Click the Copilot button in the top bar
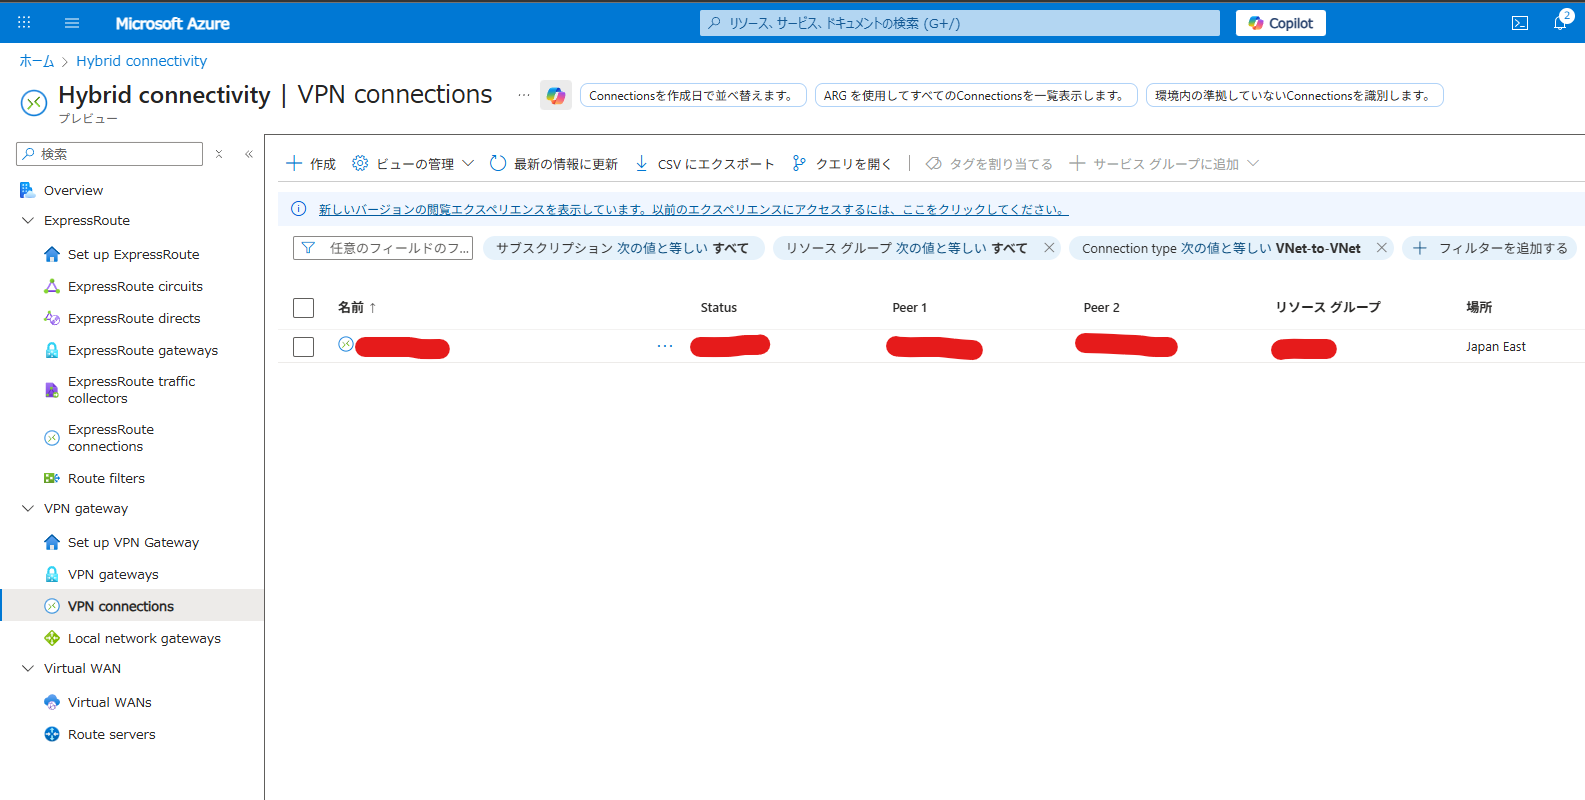1585x800 pixels. pyautogui.click(x=1281, y=23)
